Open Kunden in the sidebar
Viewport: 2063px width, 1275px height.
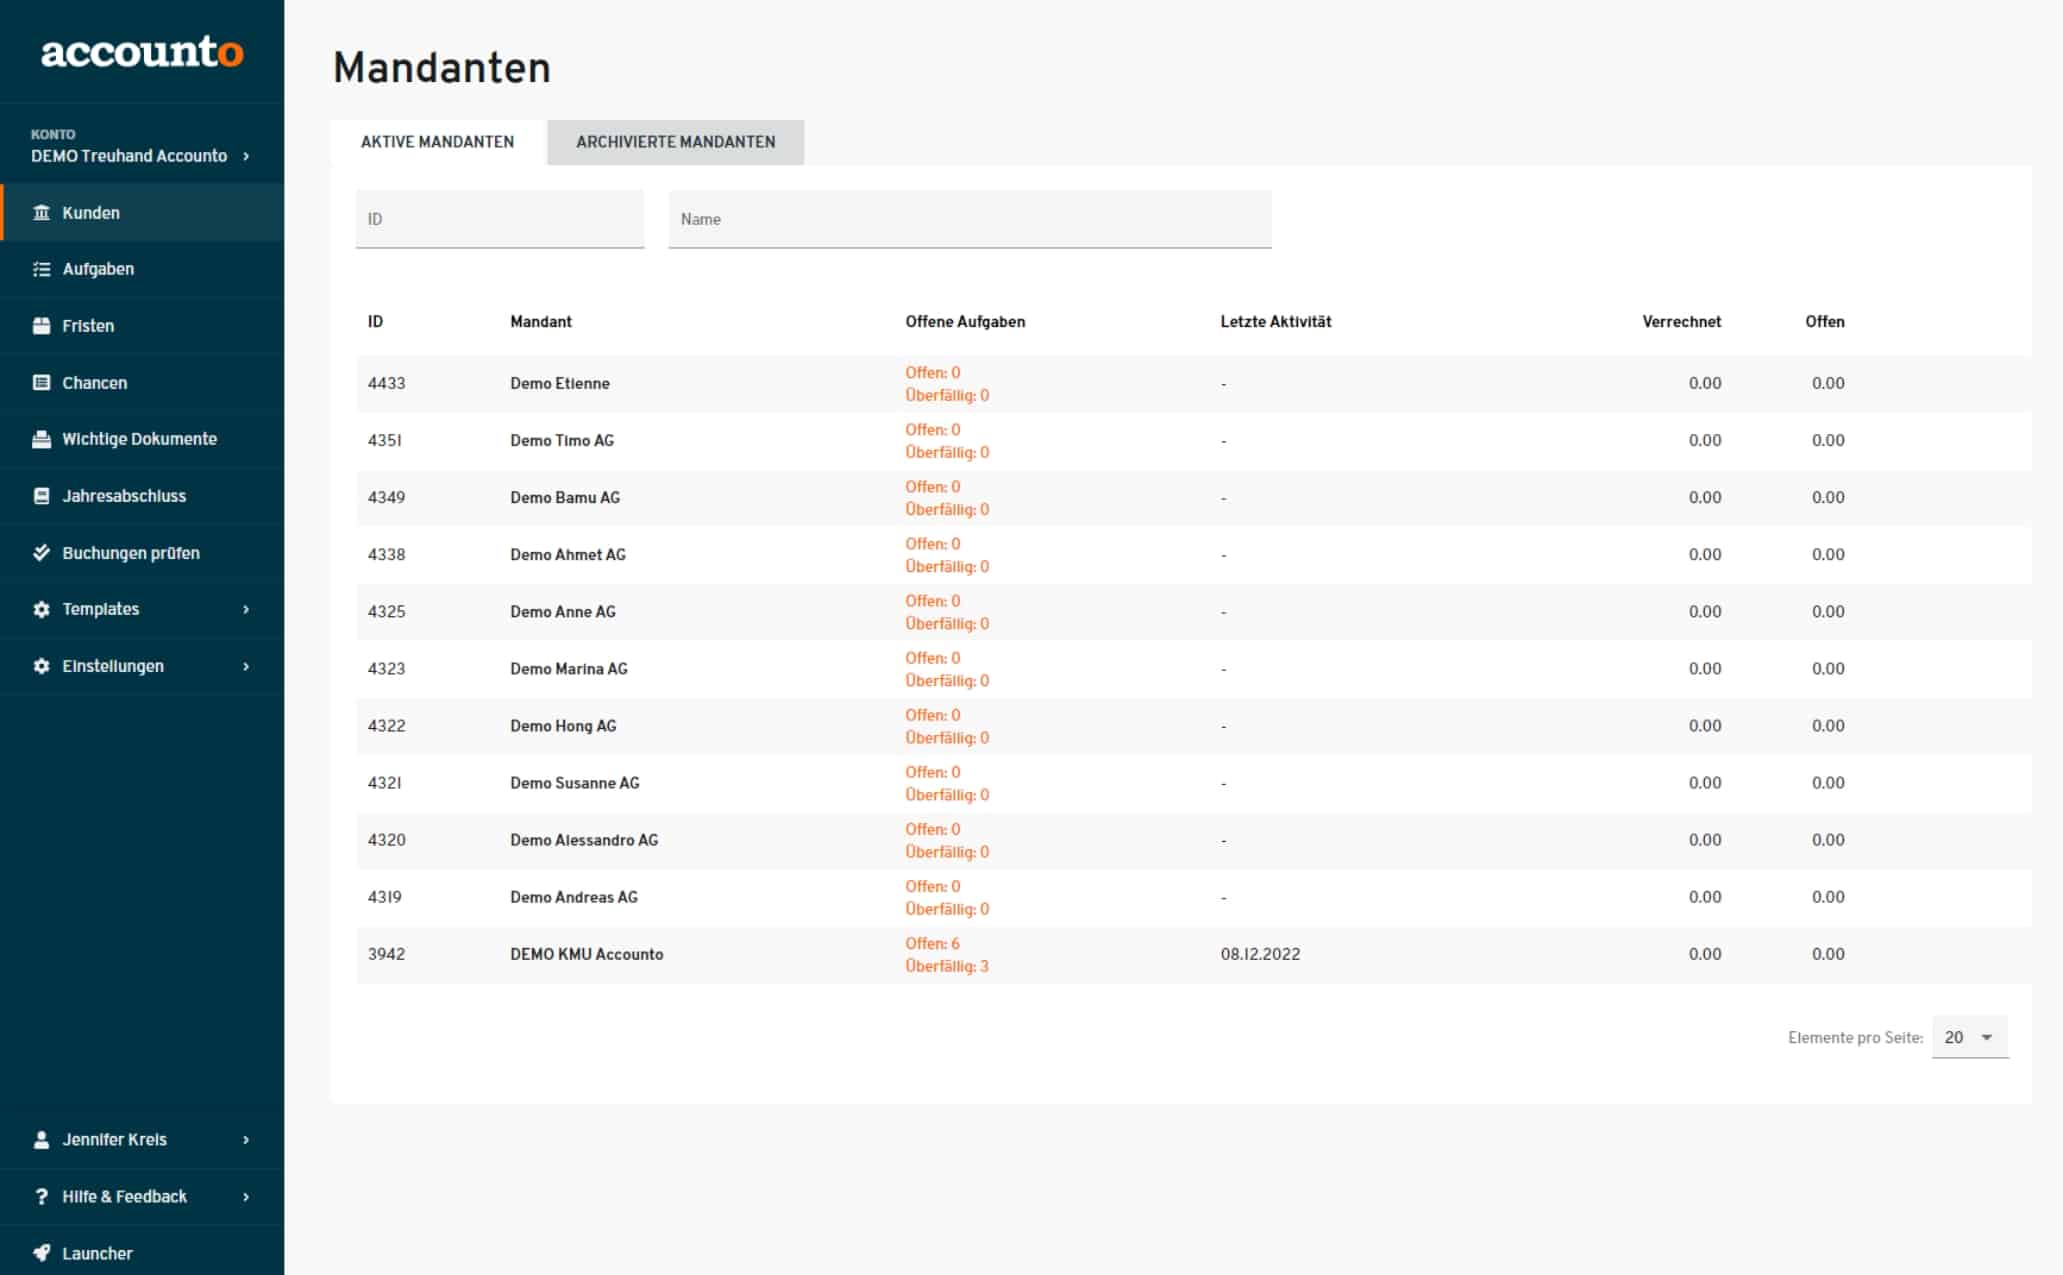pos(142,212)
